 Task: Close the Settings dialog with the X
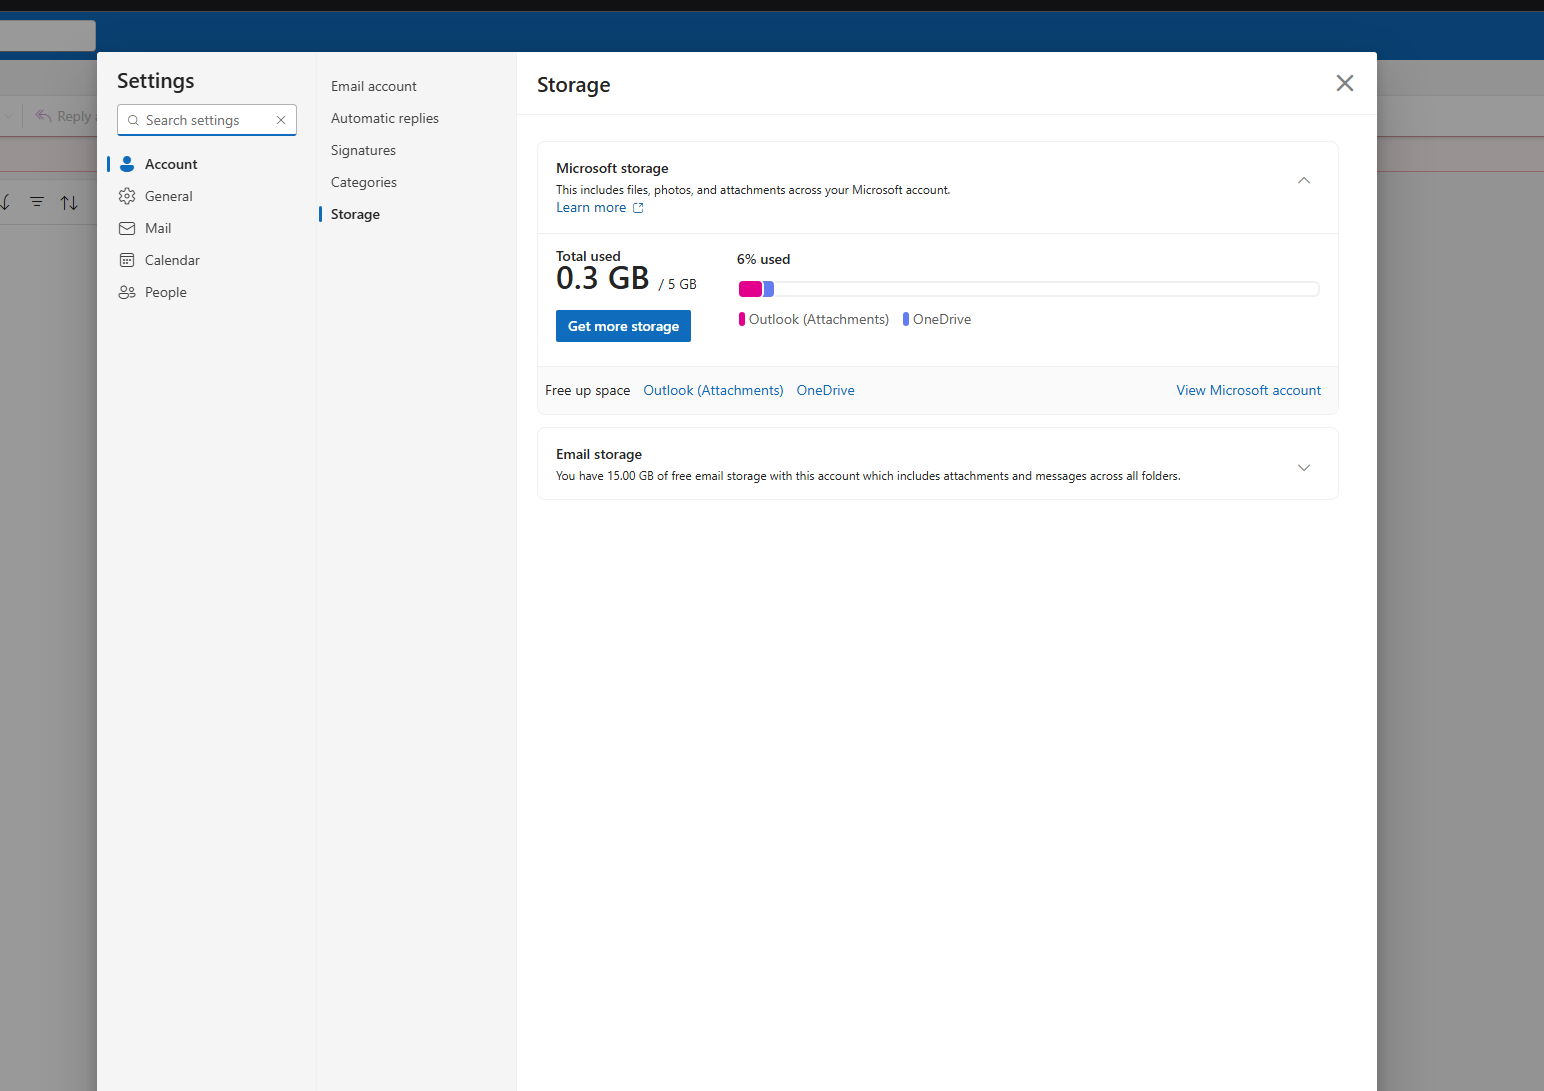tap(1345, 83)
